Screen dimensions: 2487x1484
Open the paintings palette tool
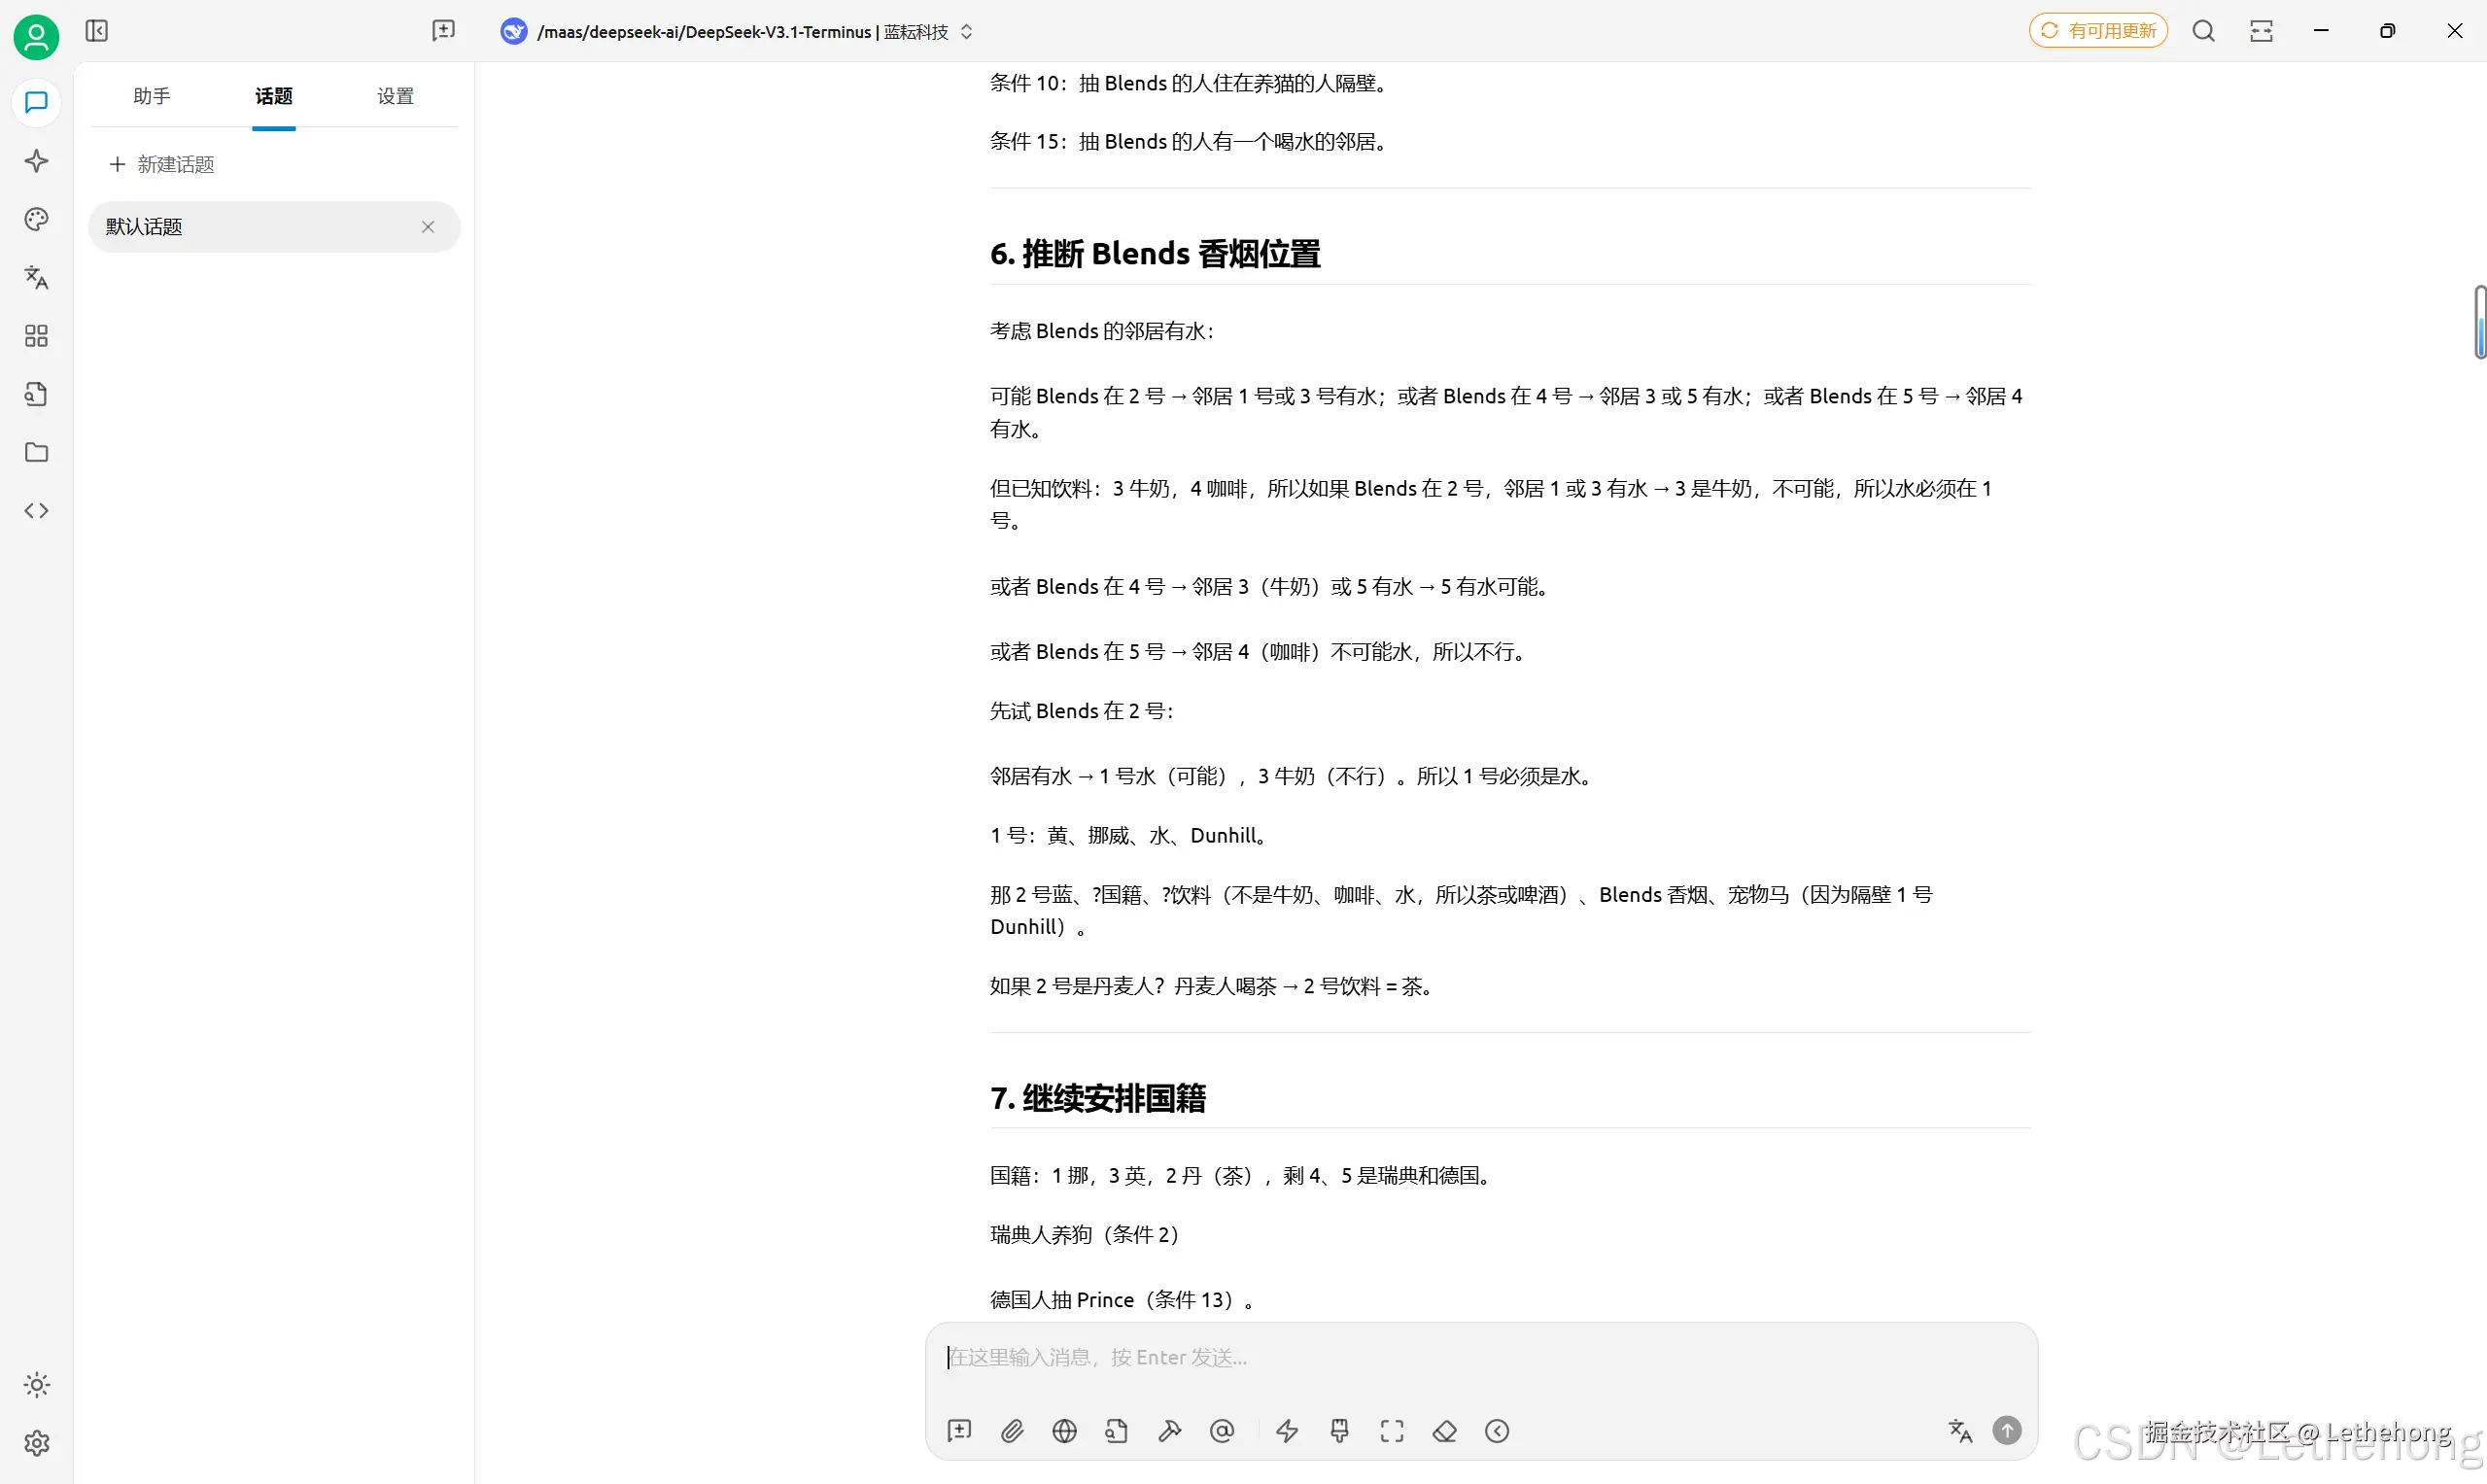coord(36,219)
